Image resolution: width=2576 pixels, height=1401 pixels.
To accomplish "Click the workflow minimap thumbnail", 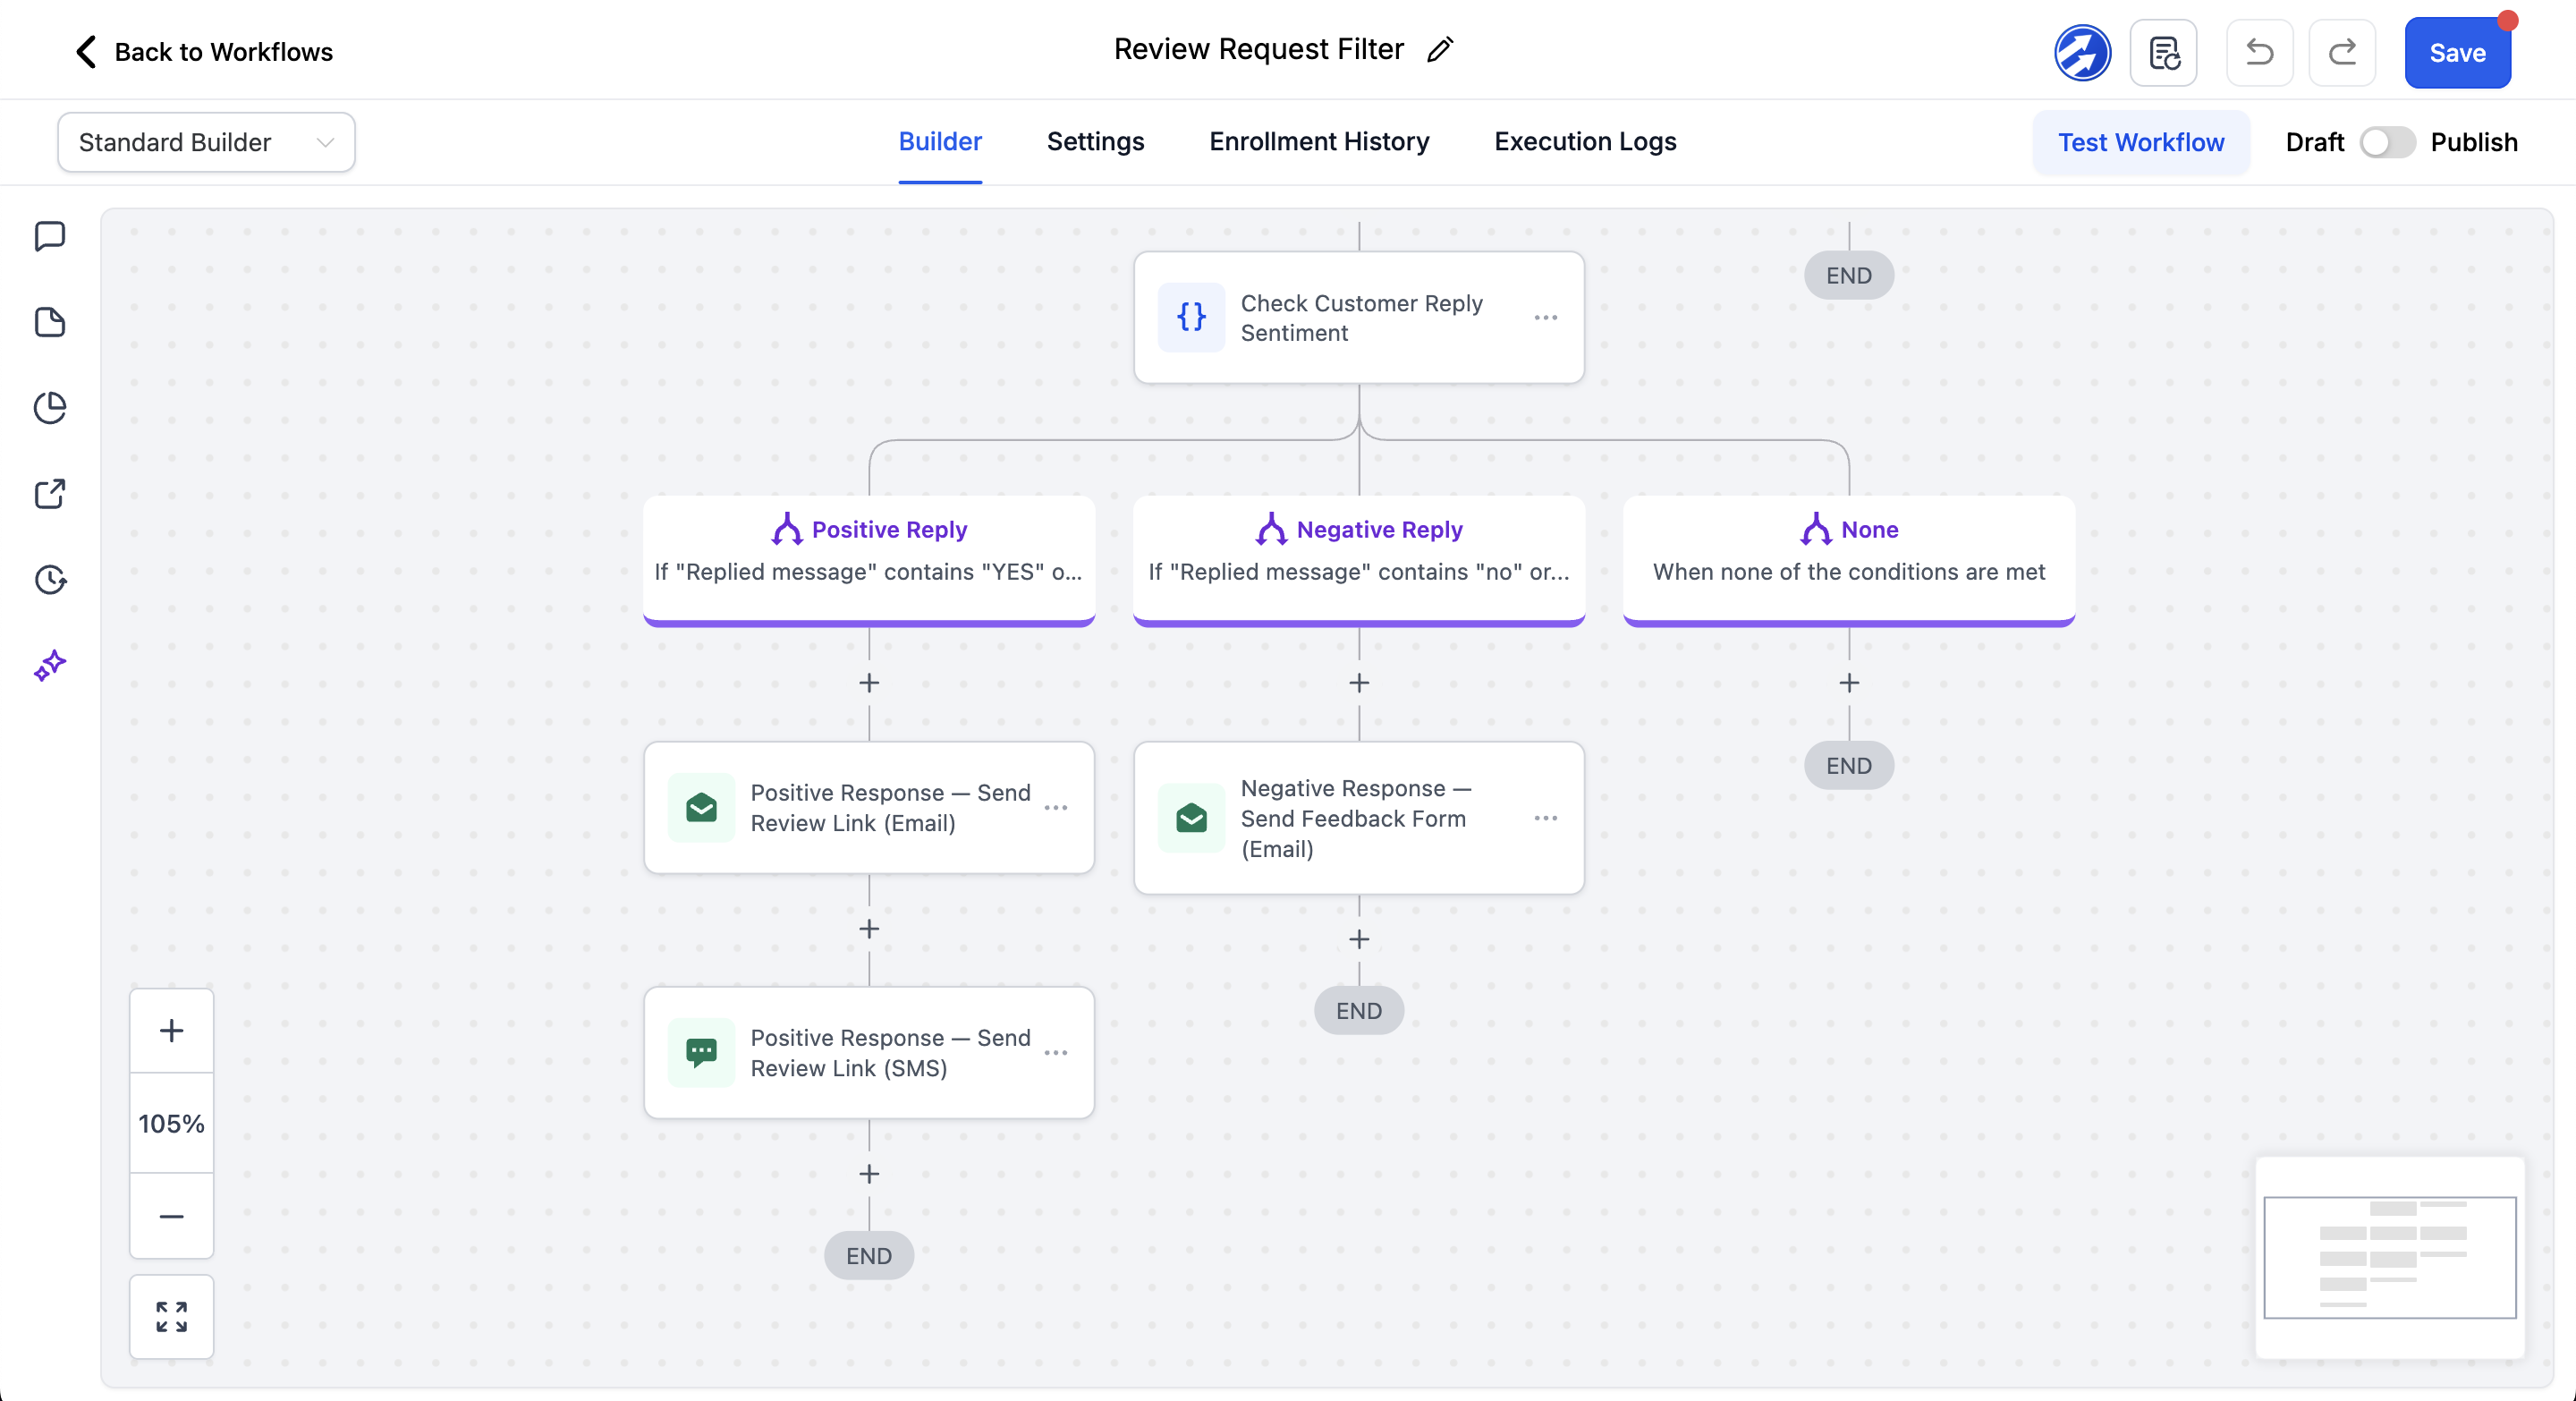I will (x=2389, y=1257).
